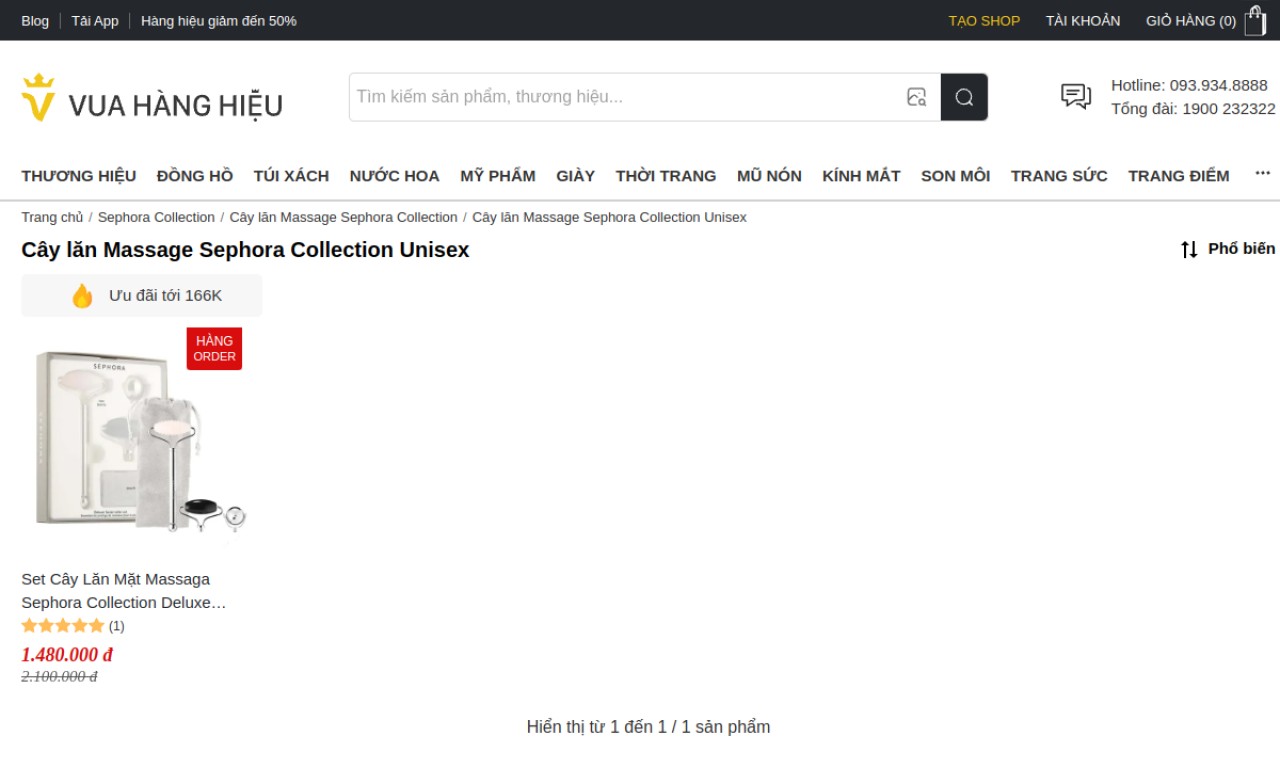
Task: Open the TRANG ĐIỂM menu
Action: [x=1179, y=176]
